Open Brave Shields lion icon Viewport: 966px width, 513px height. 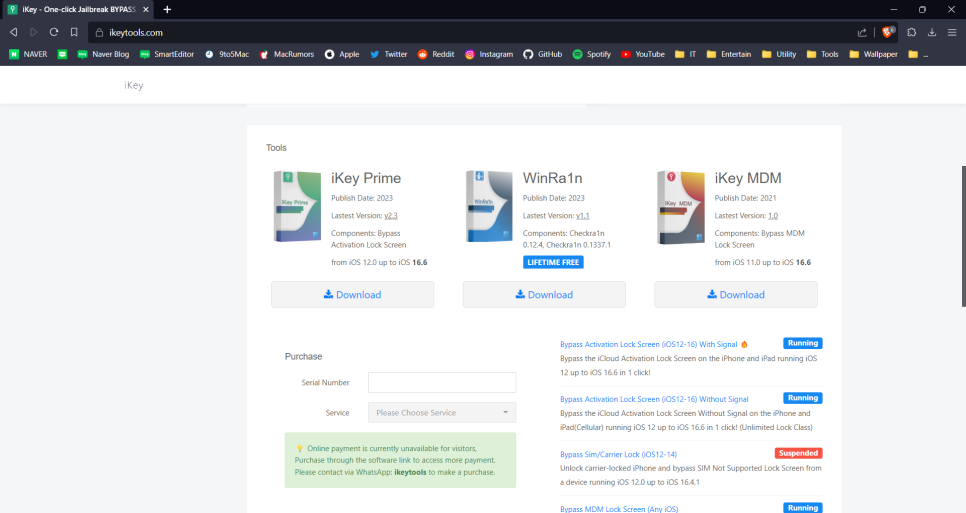pos(888,32)
